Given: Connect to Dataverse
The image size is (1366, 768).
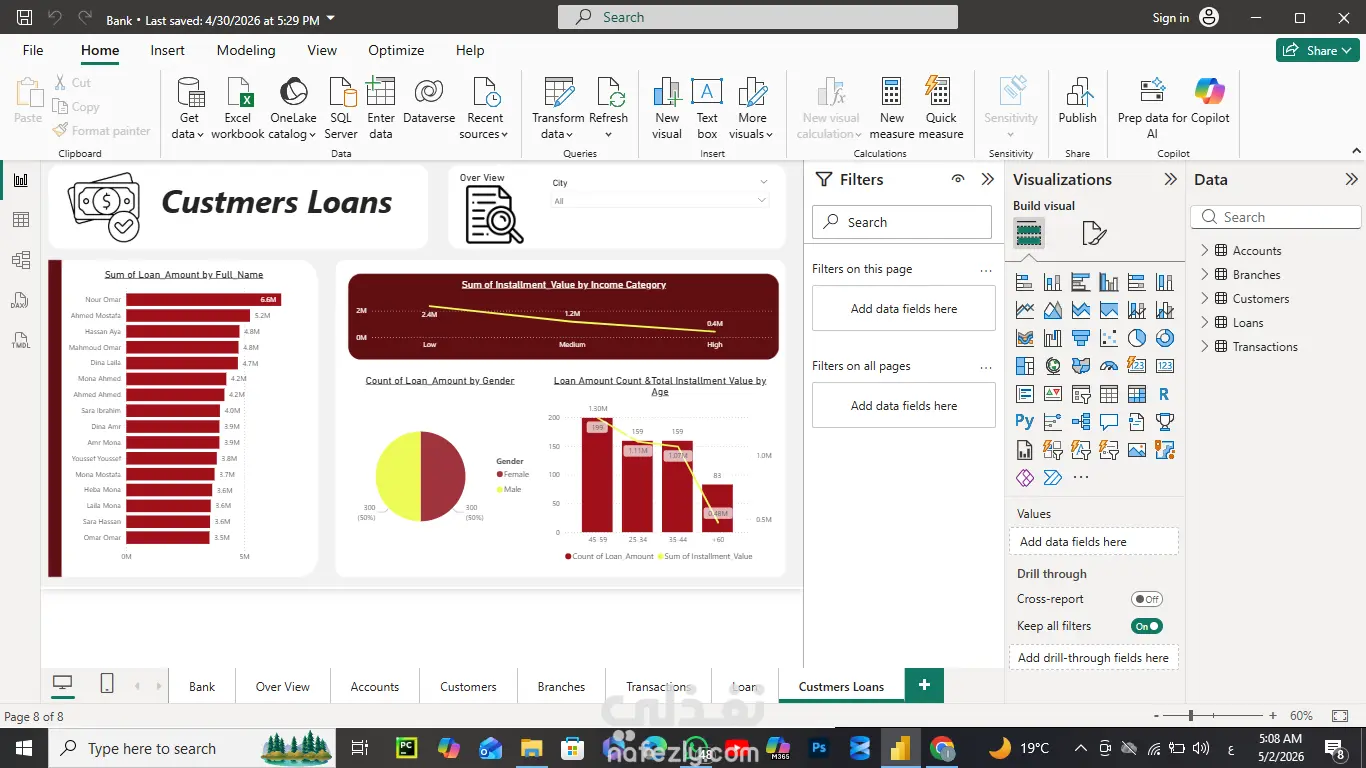Looking at the screenshot, I should pyautogui.click(x=429, y=100).
